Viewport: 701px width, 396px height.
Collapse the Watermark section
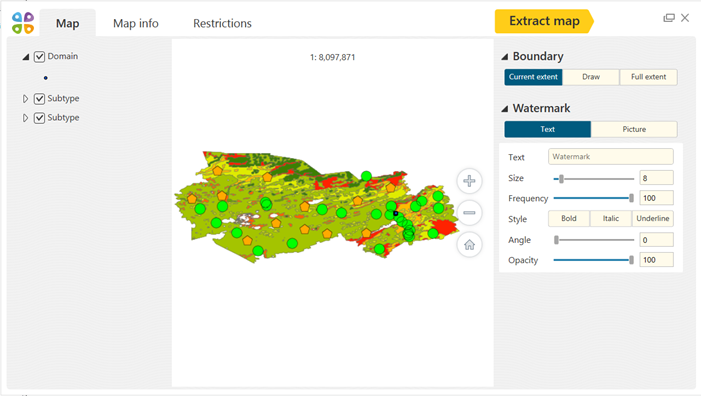point(505,109)
